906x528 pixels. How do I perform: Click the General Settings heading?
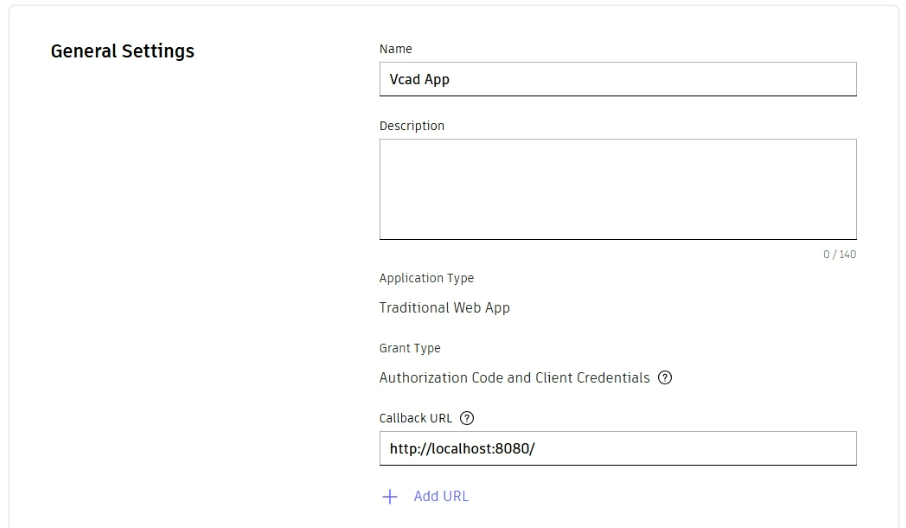pyautogui.click(x=122, y=51)
